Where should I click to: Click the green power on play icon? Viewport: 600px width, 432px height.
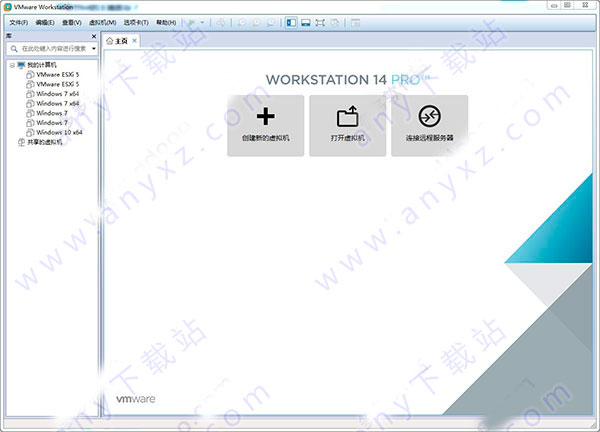pyautogui.click(x=191, y=23)
